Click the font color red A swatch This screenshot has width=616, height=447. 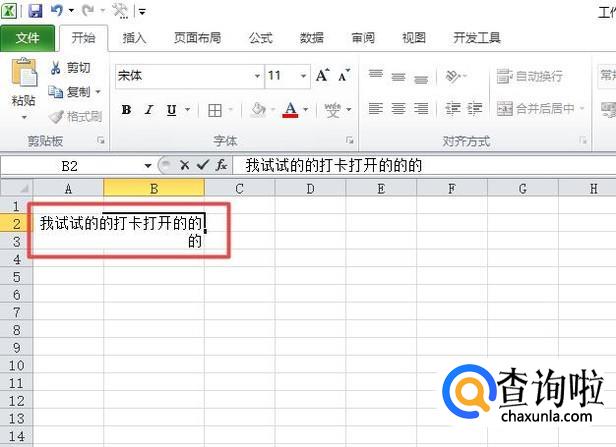coord(290,110)
